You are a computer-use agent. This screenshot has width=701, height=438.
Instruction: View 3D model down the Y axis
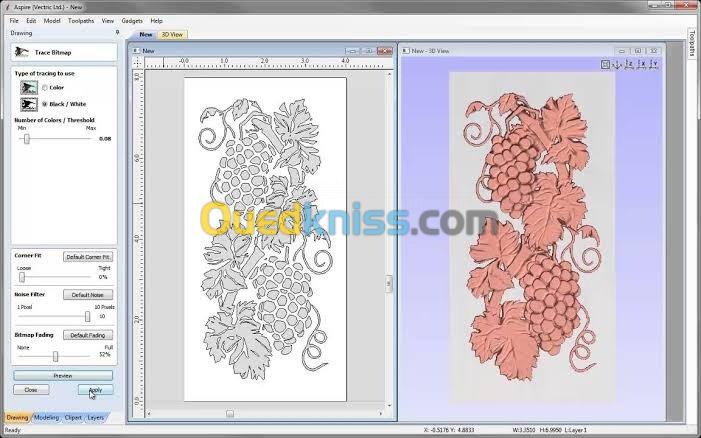[x=654, y=64]
